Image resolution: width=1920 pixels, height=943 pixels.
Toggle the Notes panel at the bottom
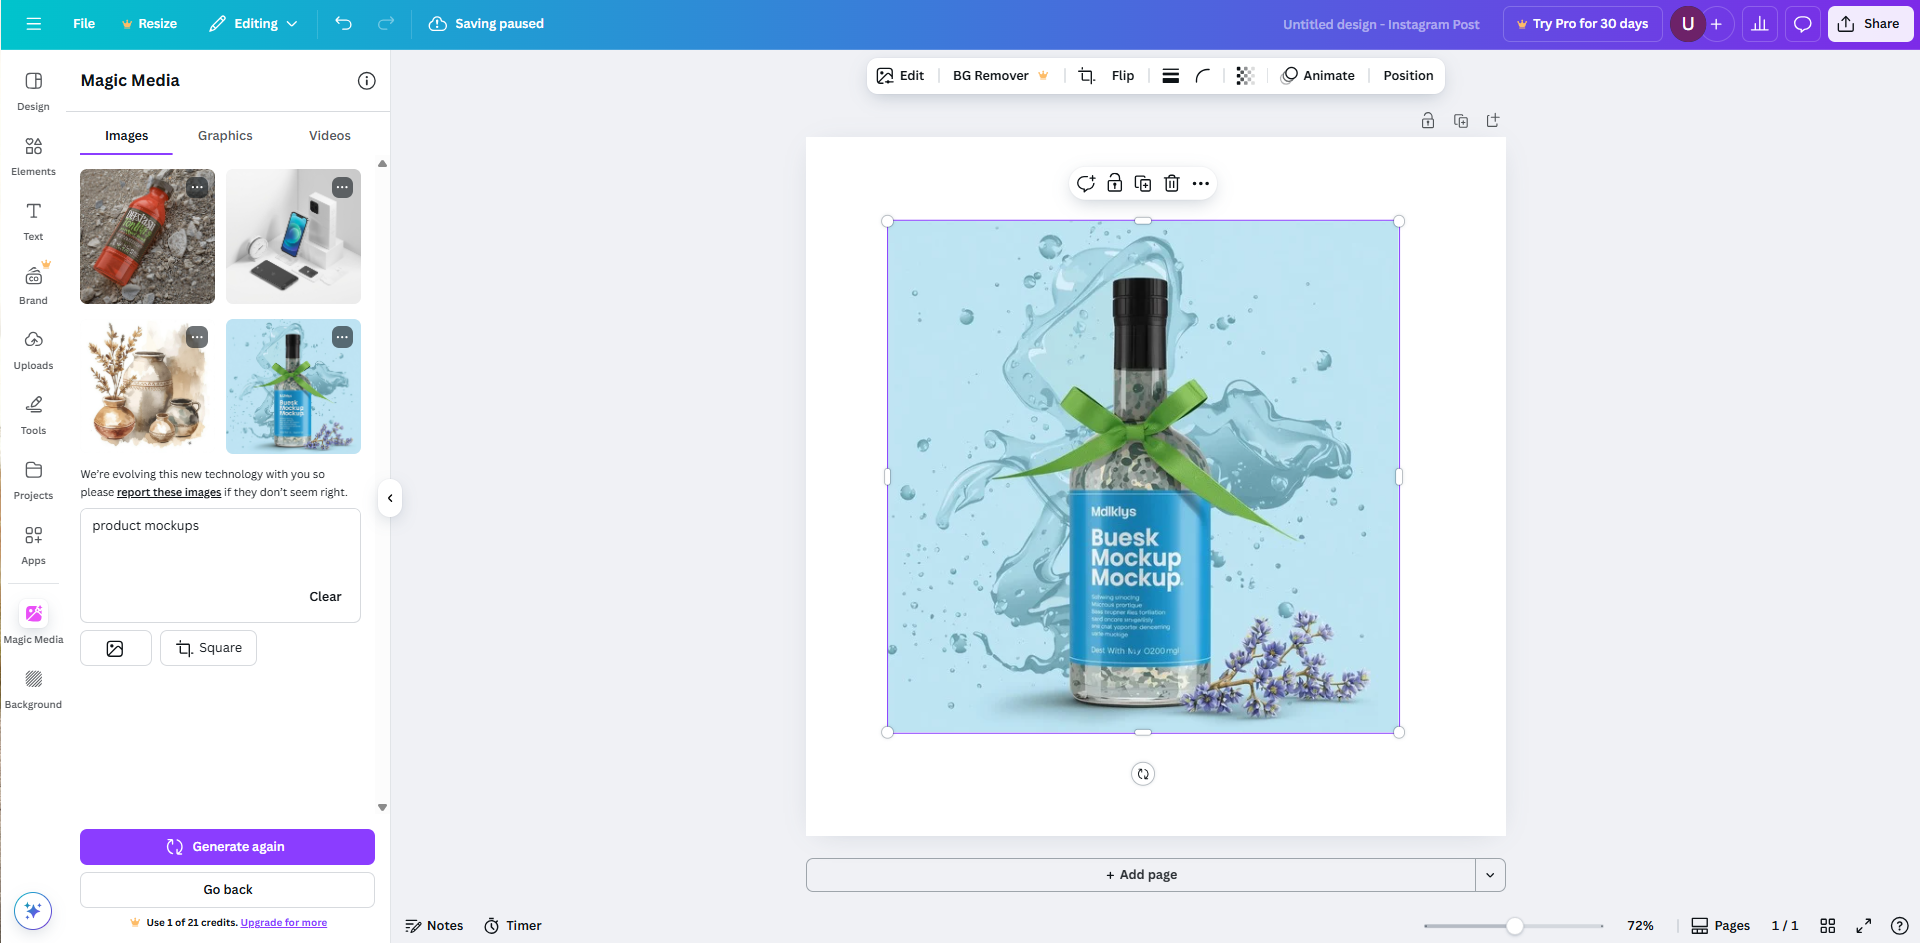pyautogui.click(x=434, y=925)
